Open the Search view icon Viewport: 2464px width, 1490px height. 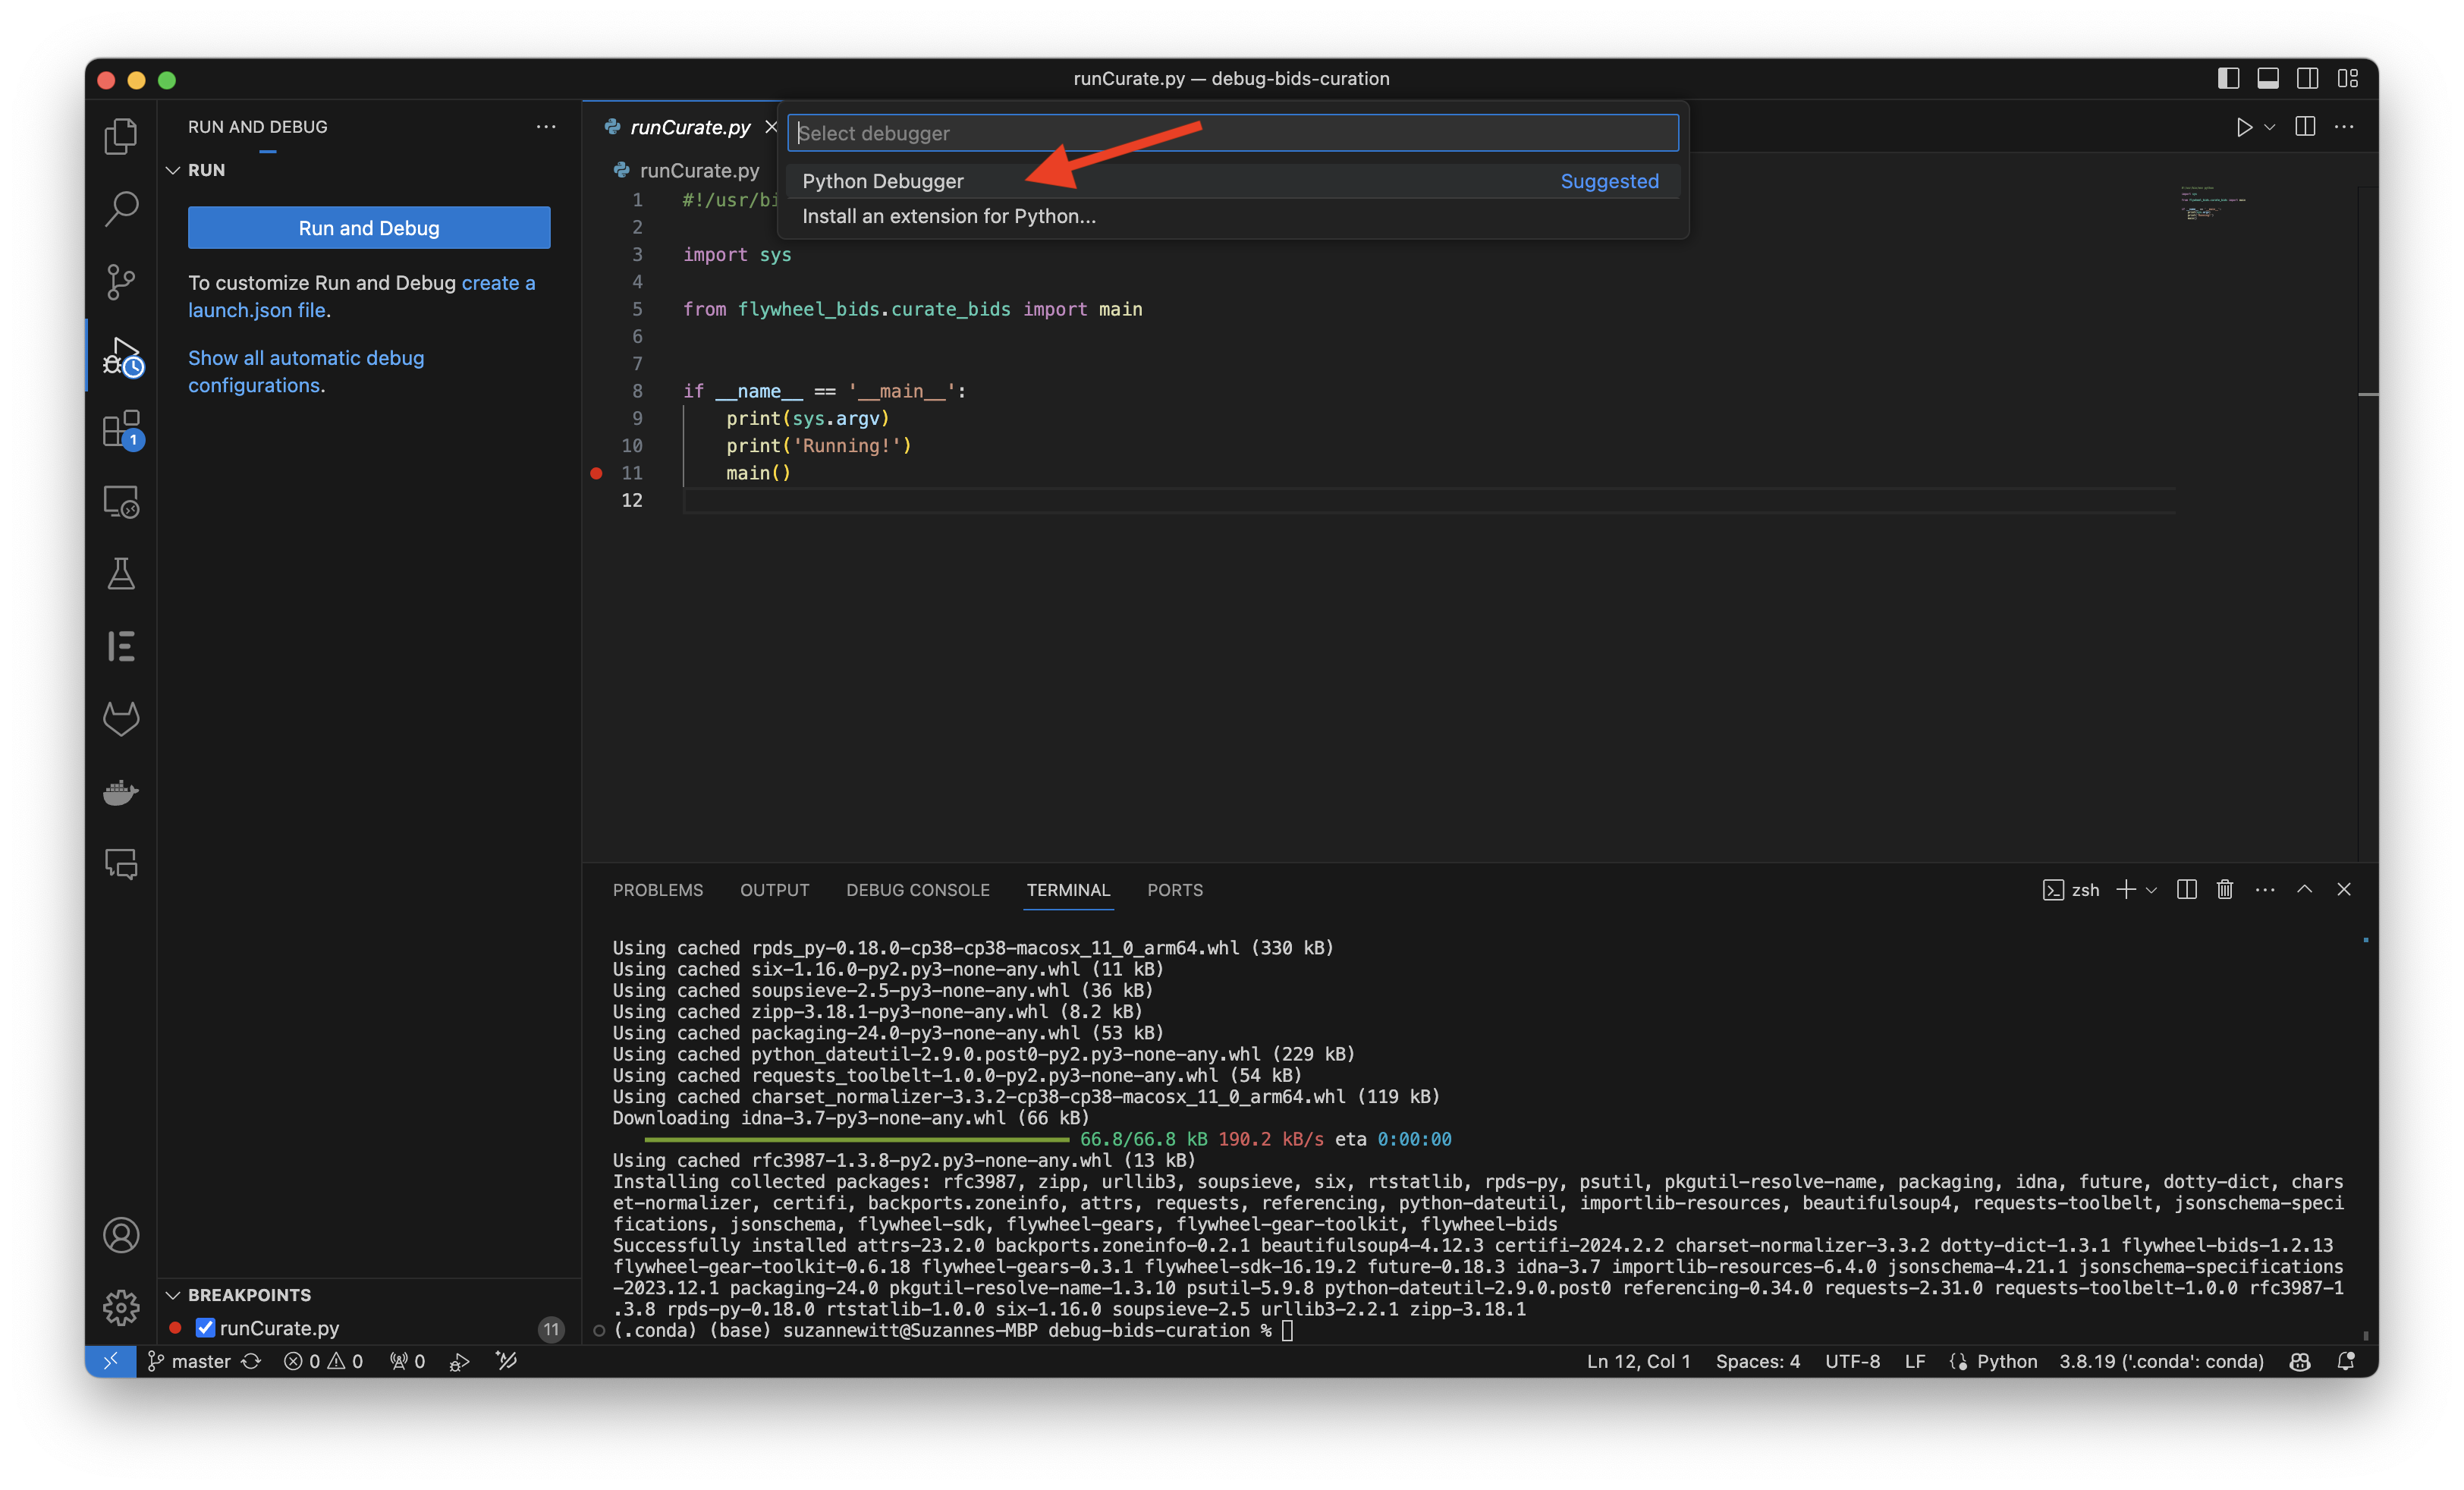tap(121, 208)
